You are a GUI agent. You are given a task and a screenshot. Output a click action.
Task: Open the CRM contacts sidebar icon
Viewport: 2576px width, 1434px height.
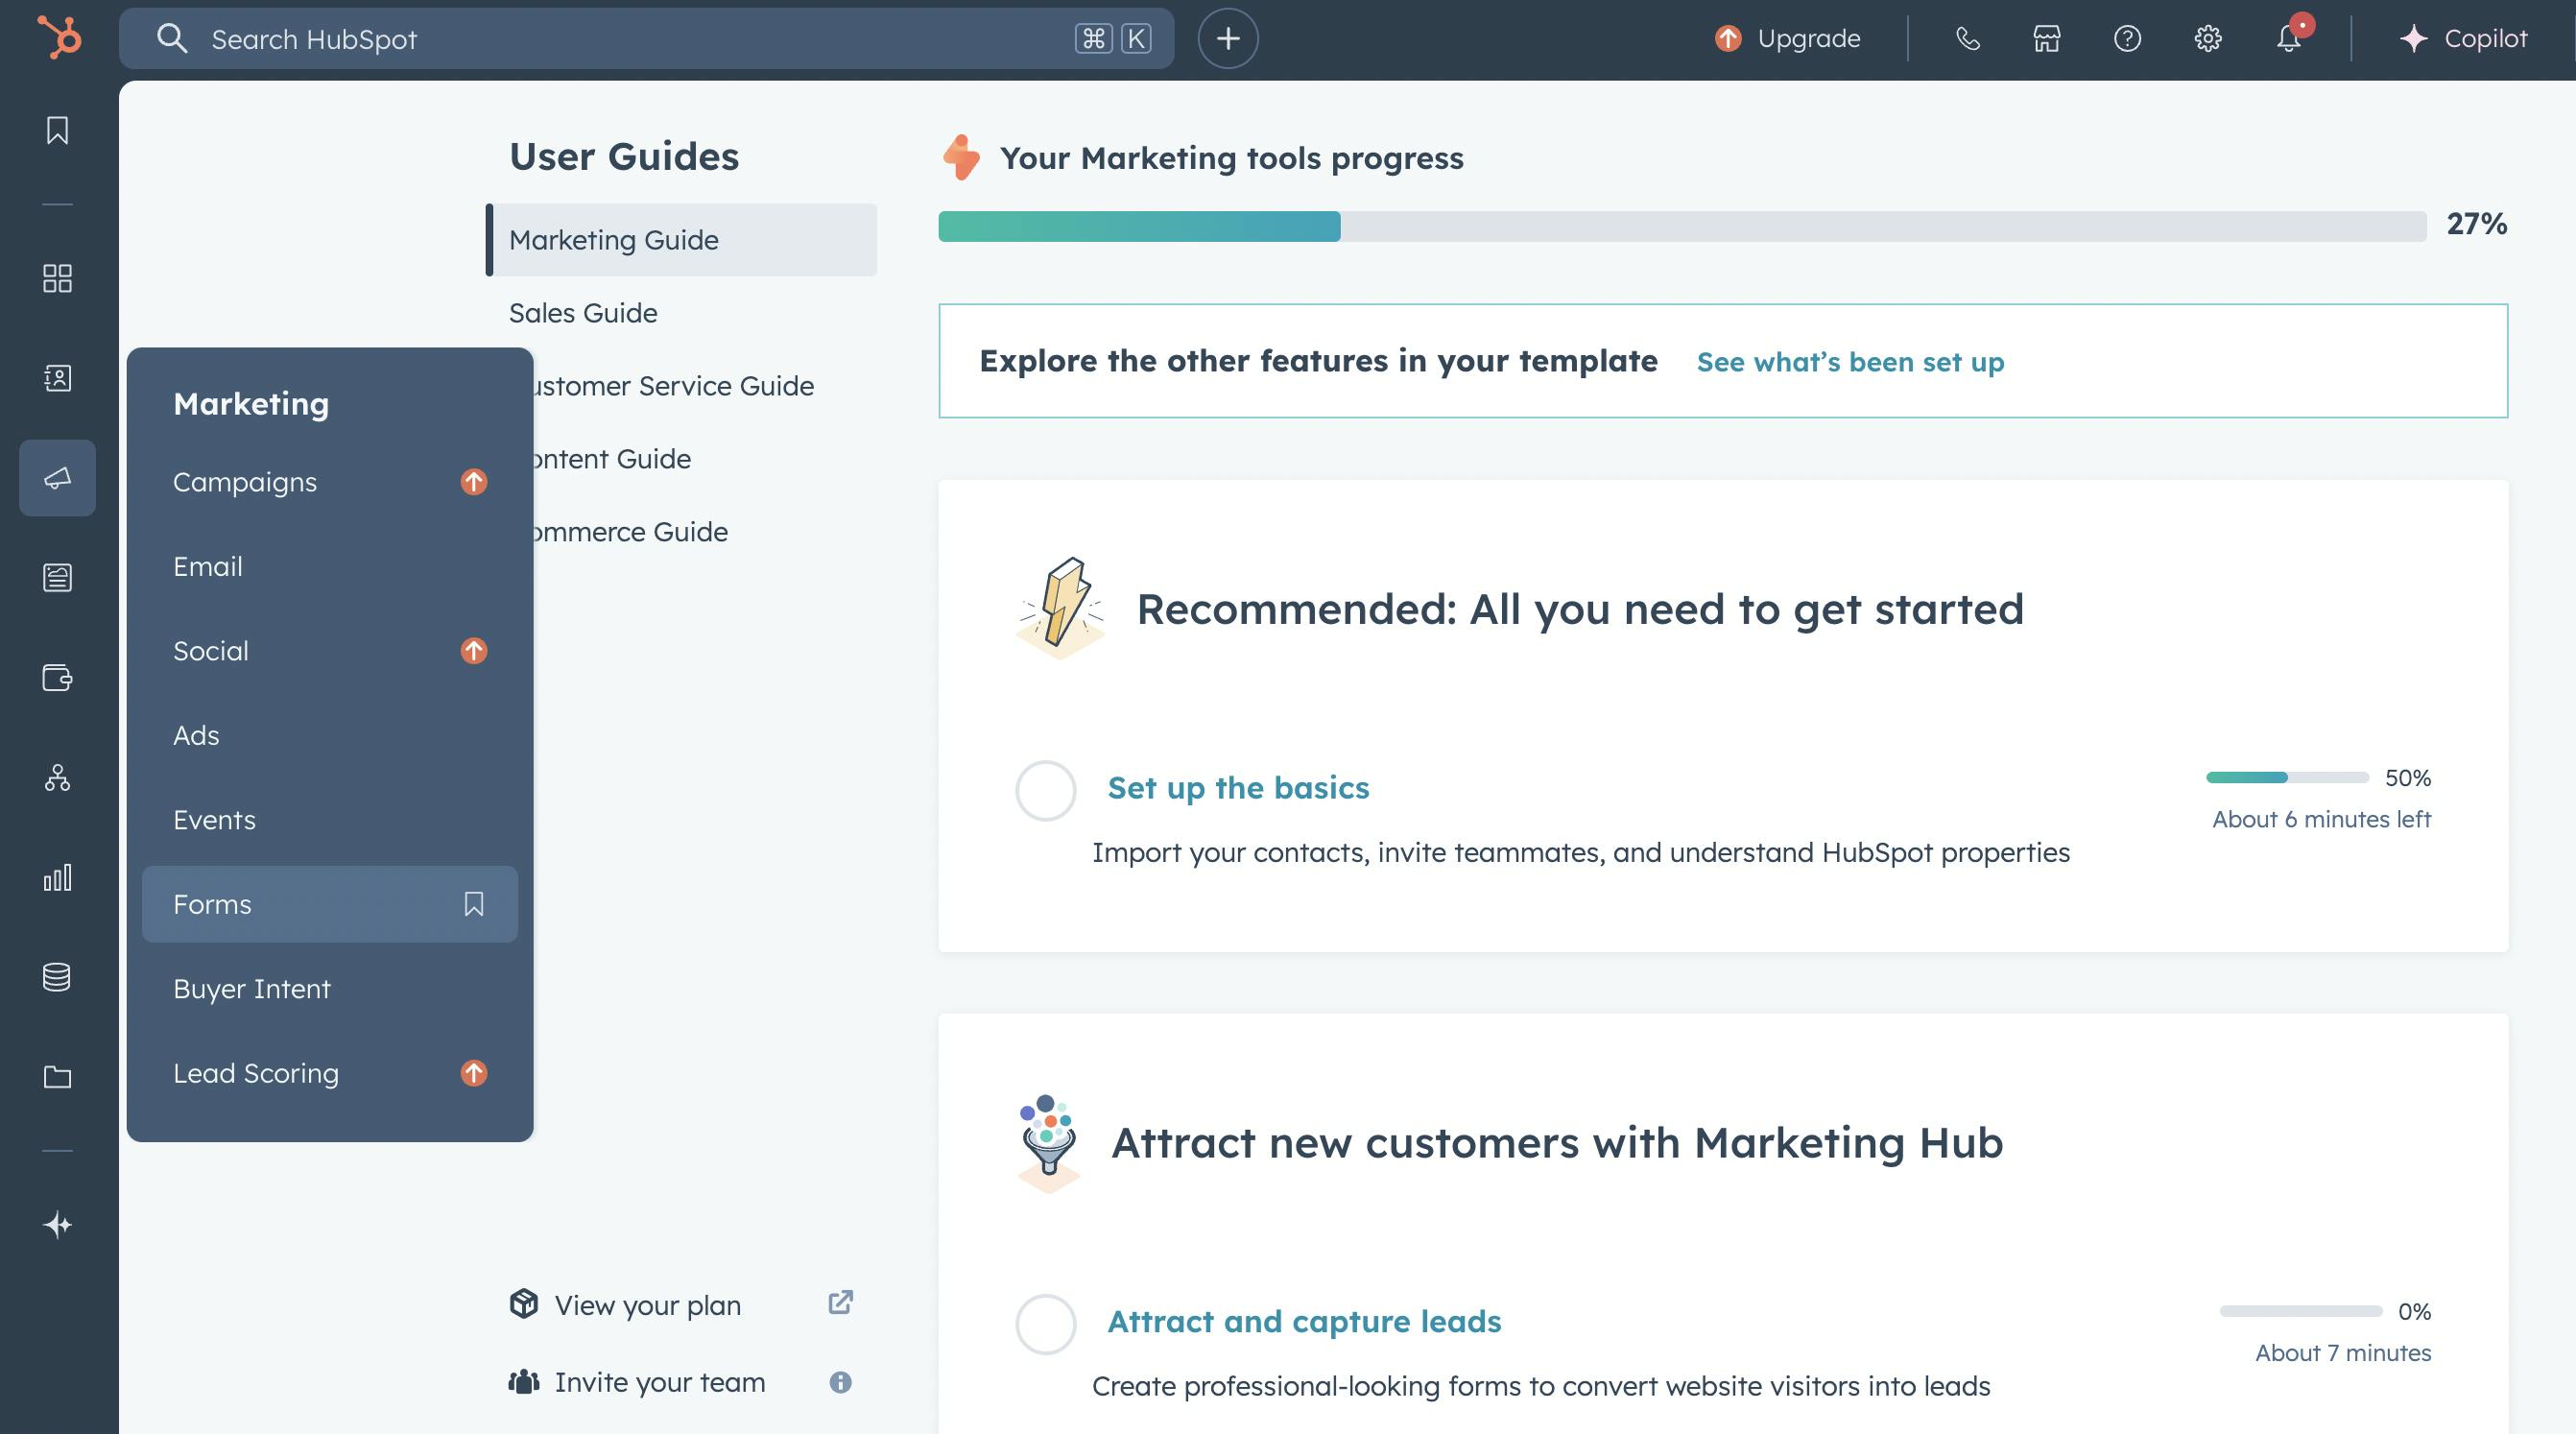pos(57,378)
